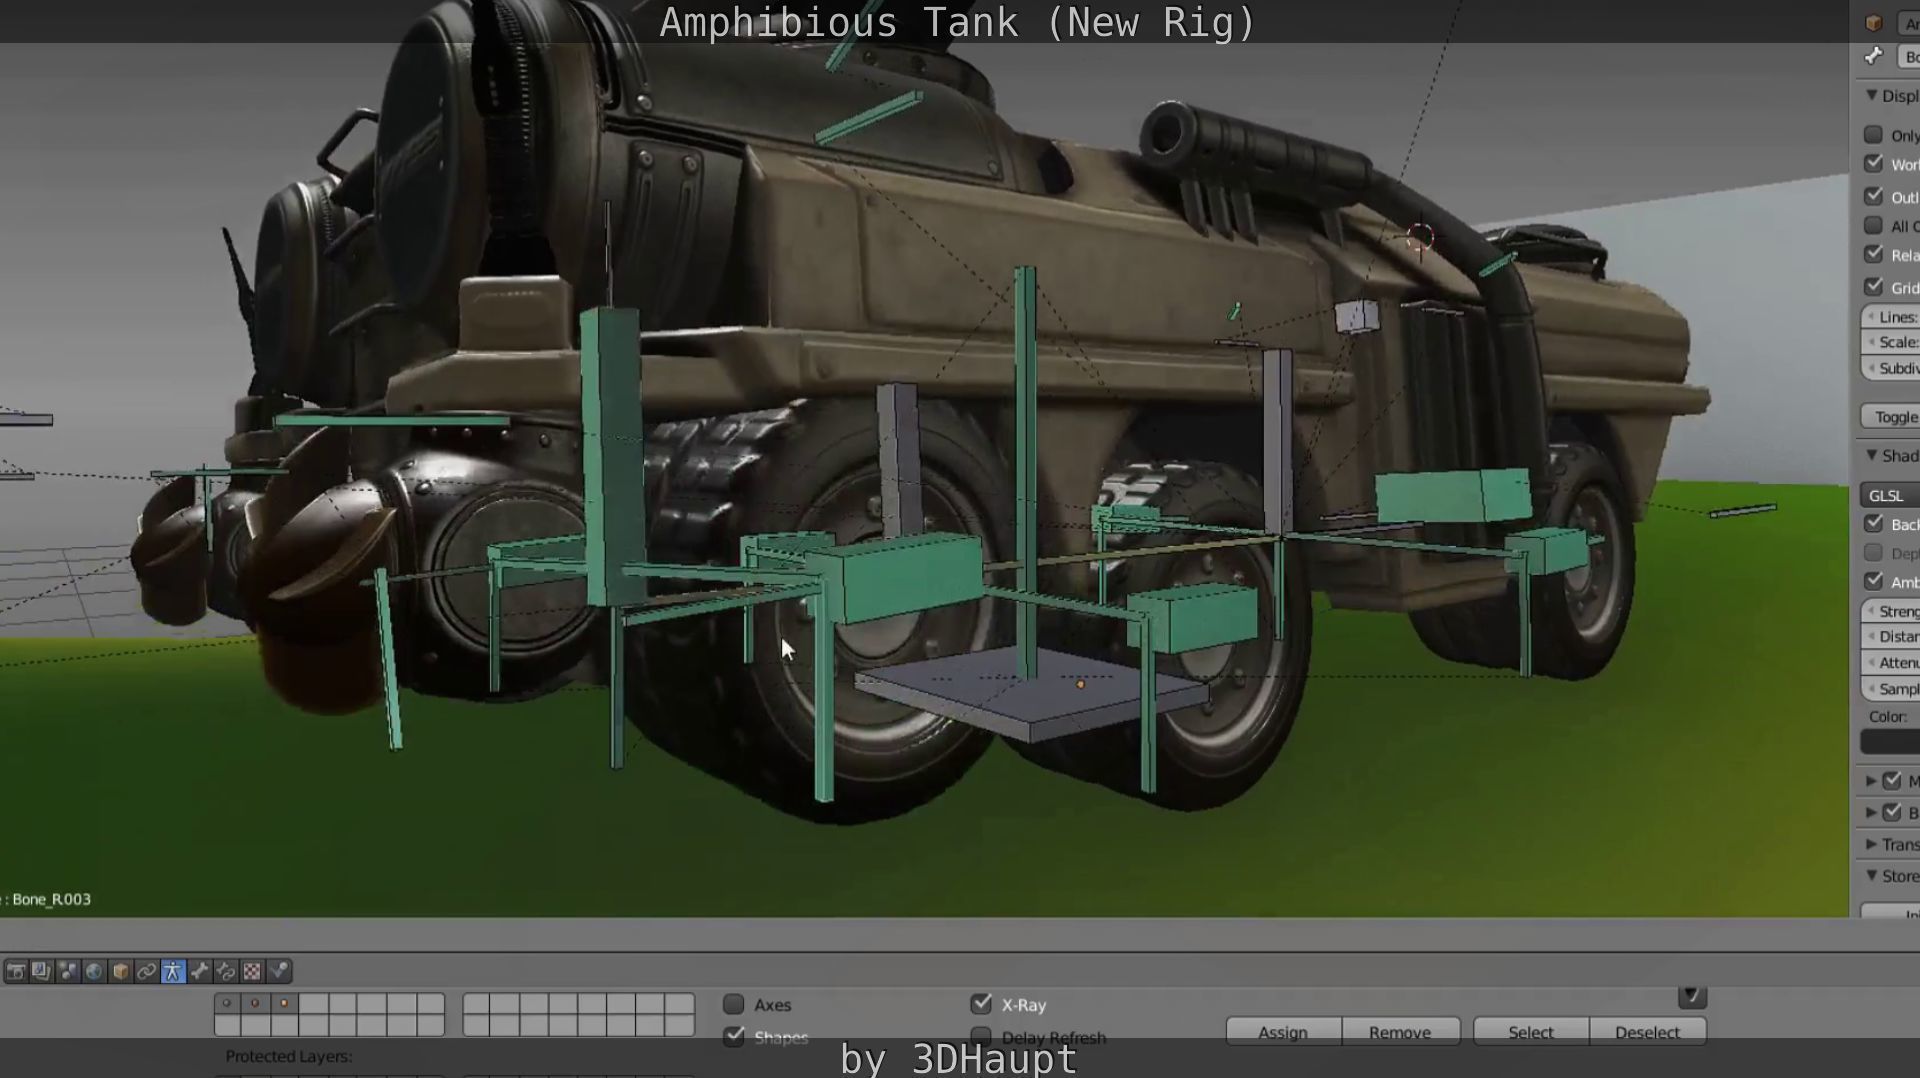
Task: Adjust the Samples field
Action: click(x=1890, y=688)
